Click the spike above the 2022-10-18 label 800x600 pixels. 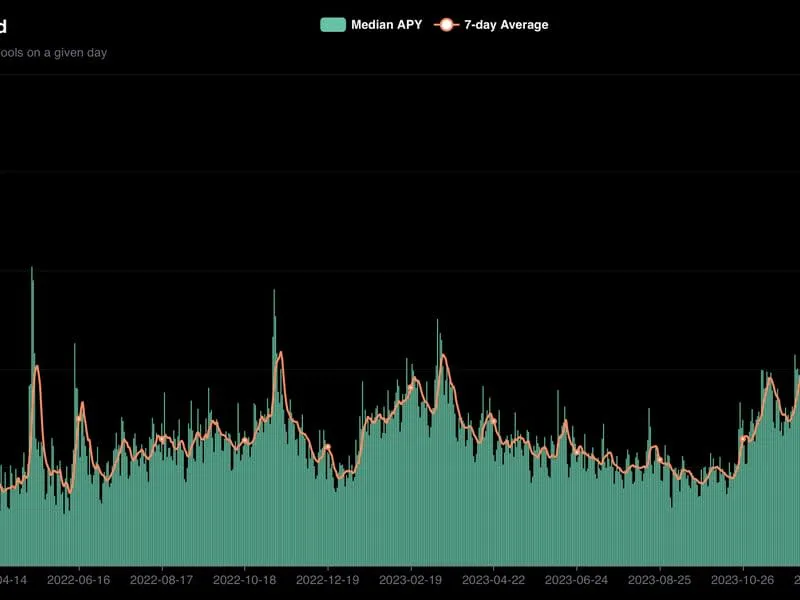click(x=274, y=290)
